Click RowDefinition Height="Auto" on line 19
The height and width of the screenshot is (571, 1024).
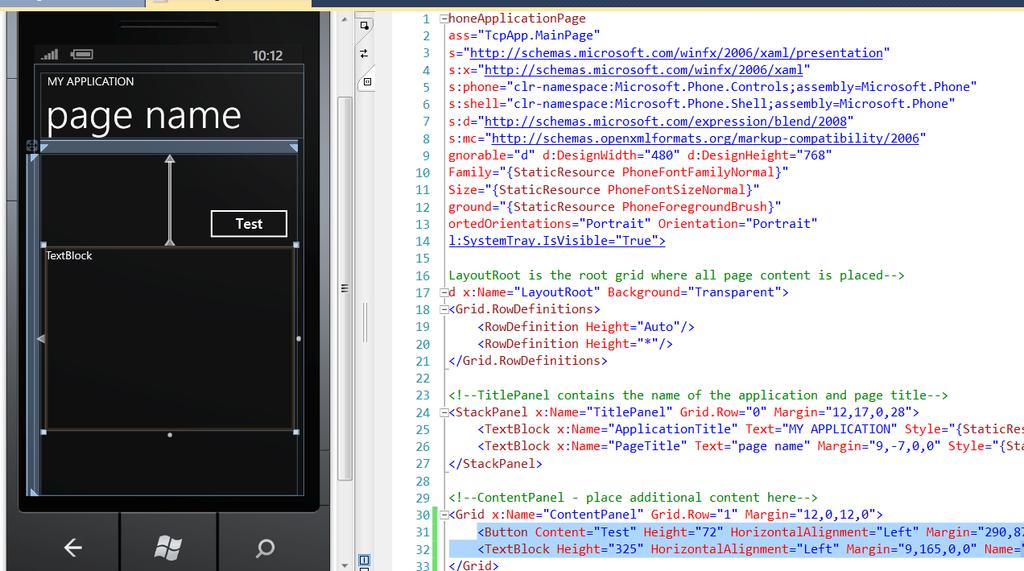(586, 327)
